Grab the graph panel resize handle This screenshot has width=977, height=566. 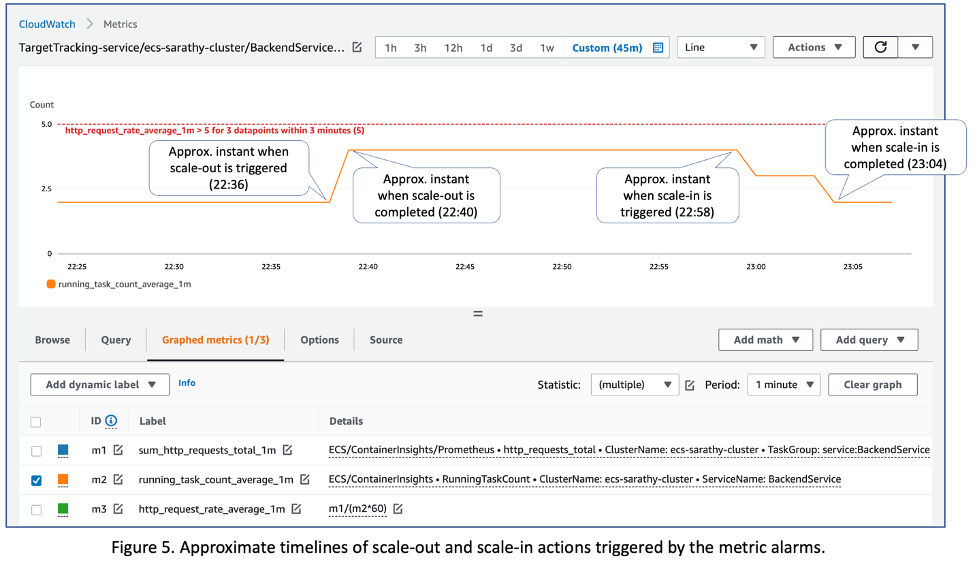[478, 314]
